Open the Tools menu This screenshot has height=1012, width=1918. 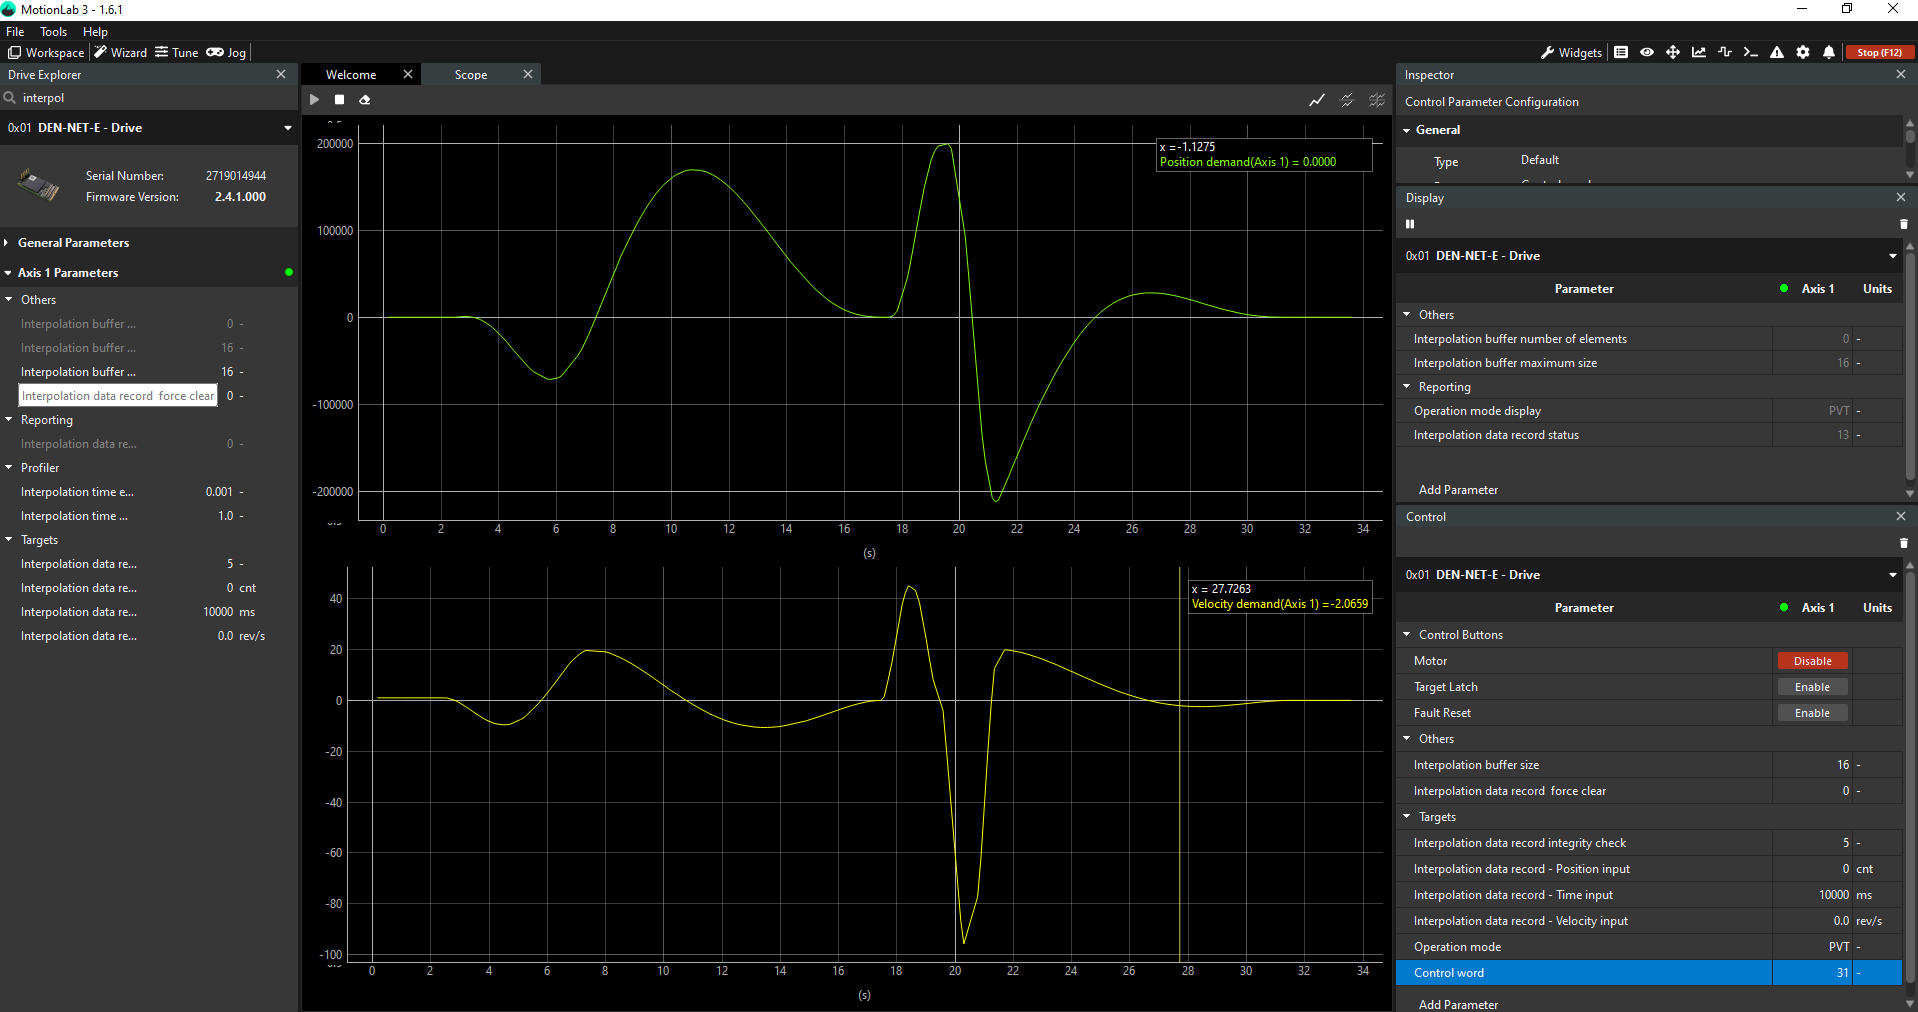pyautogui.click(x=53, y=32)
